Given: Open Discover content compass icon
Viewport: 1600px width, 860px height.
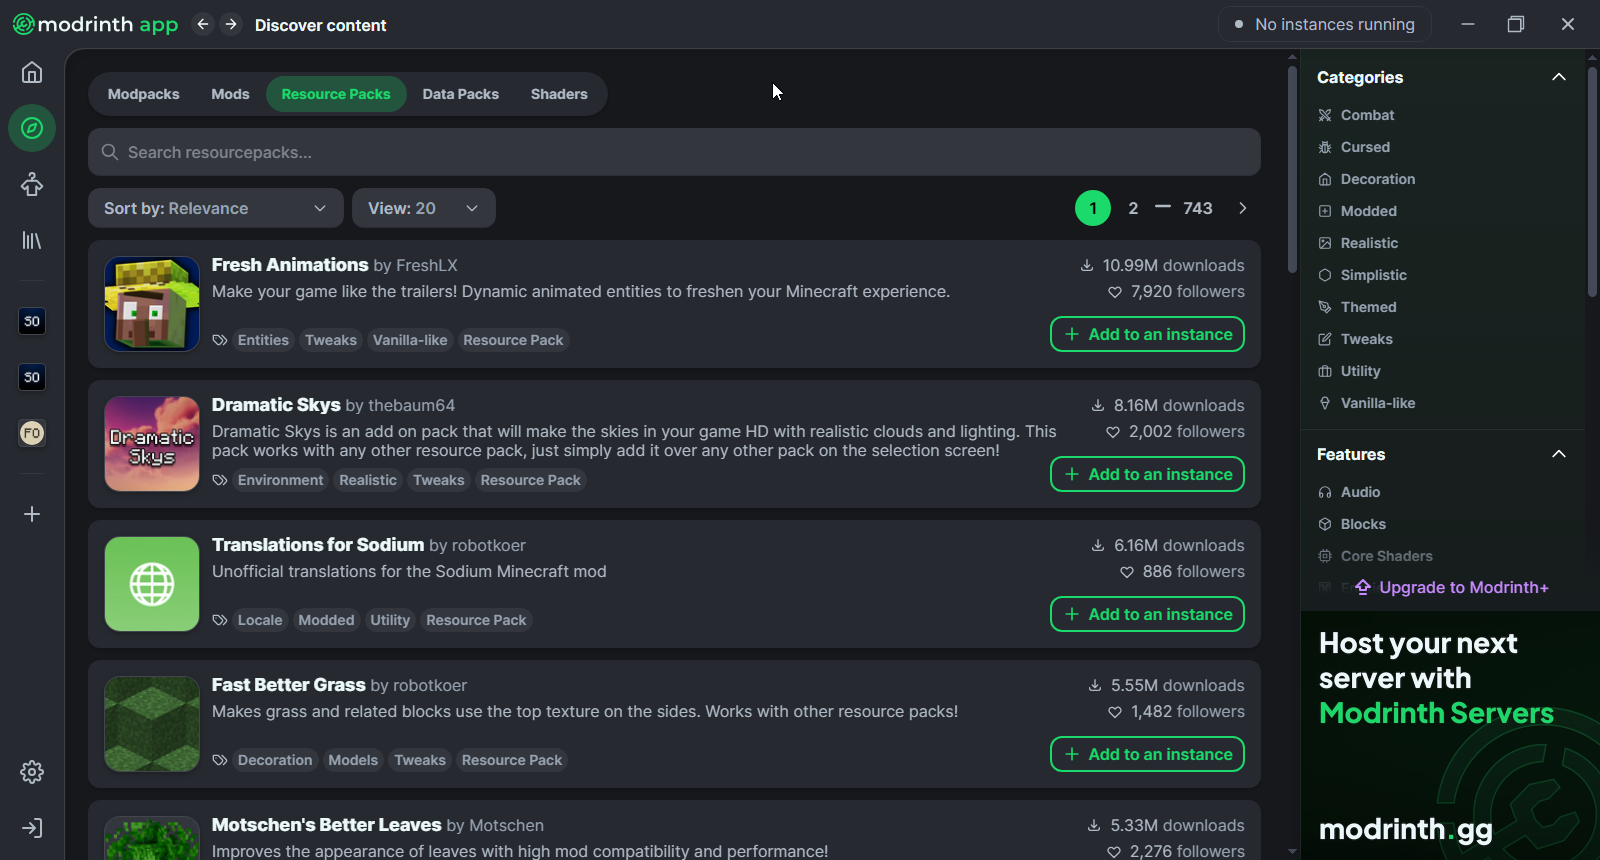Looking at the screenshot, I should (32, 128).
